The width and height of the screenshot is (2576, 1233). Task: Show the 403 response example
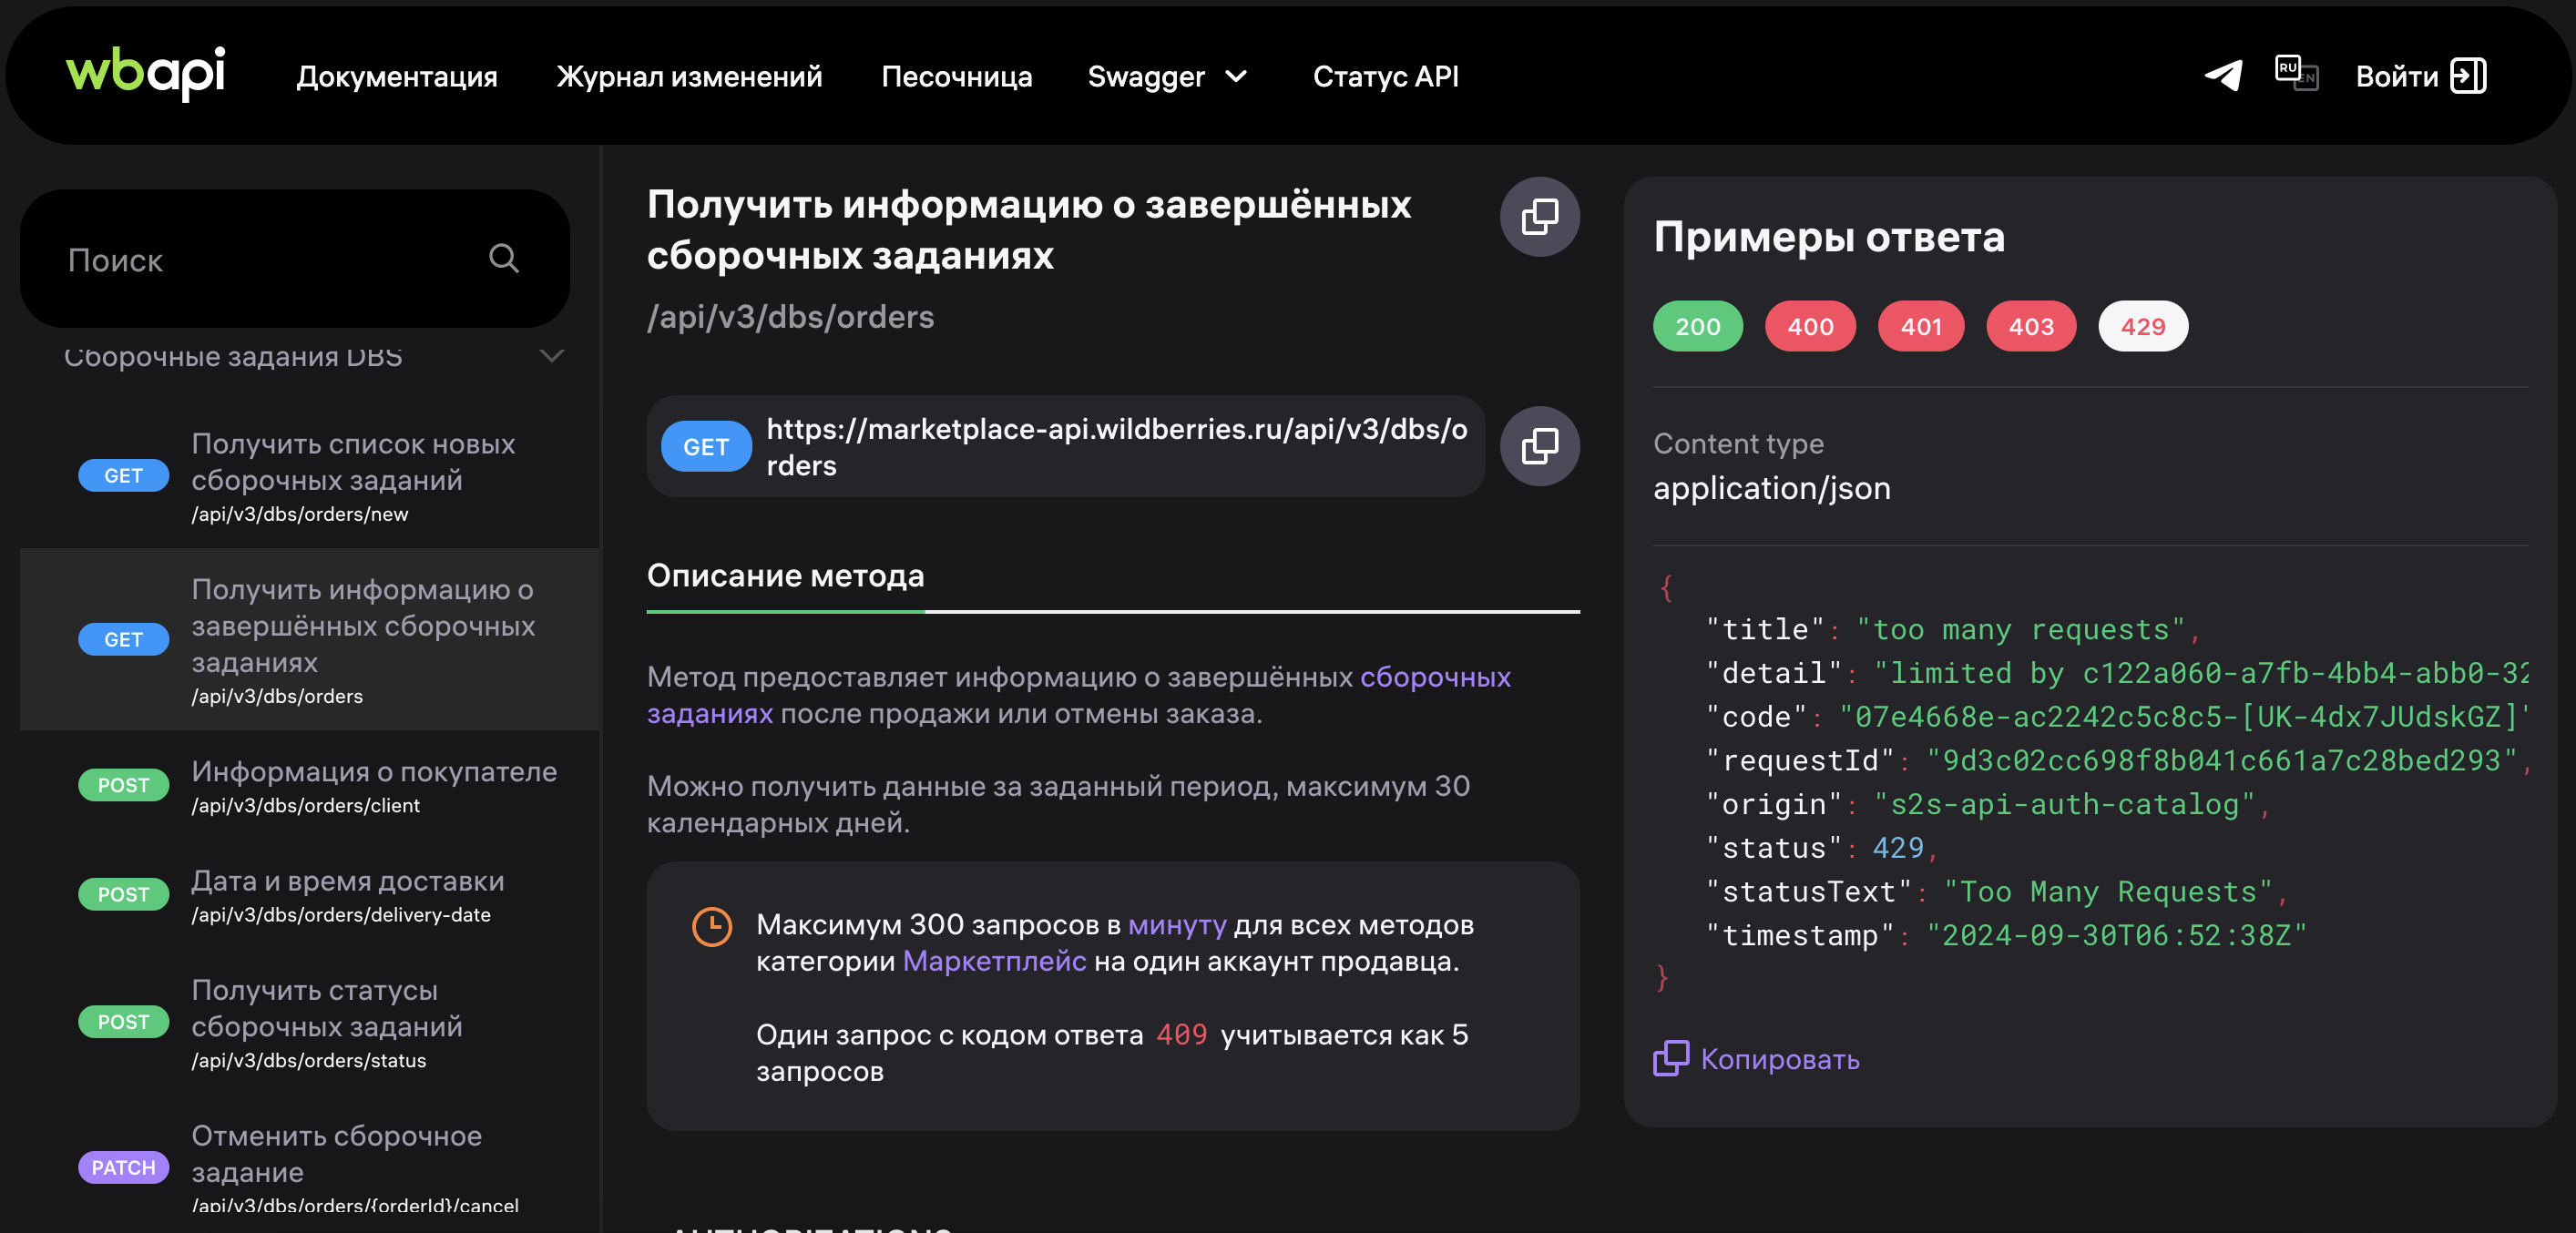pyautogui.click(x=2031, y=327)
